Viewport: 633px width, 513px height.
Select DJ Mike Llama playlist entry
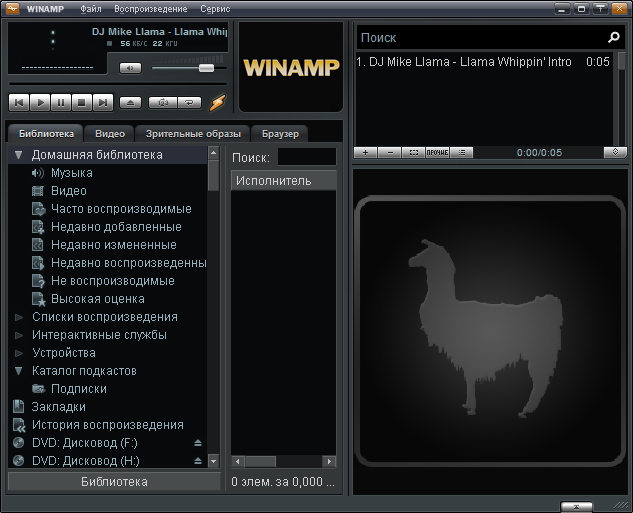click(x=483, y=62)
